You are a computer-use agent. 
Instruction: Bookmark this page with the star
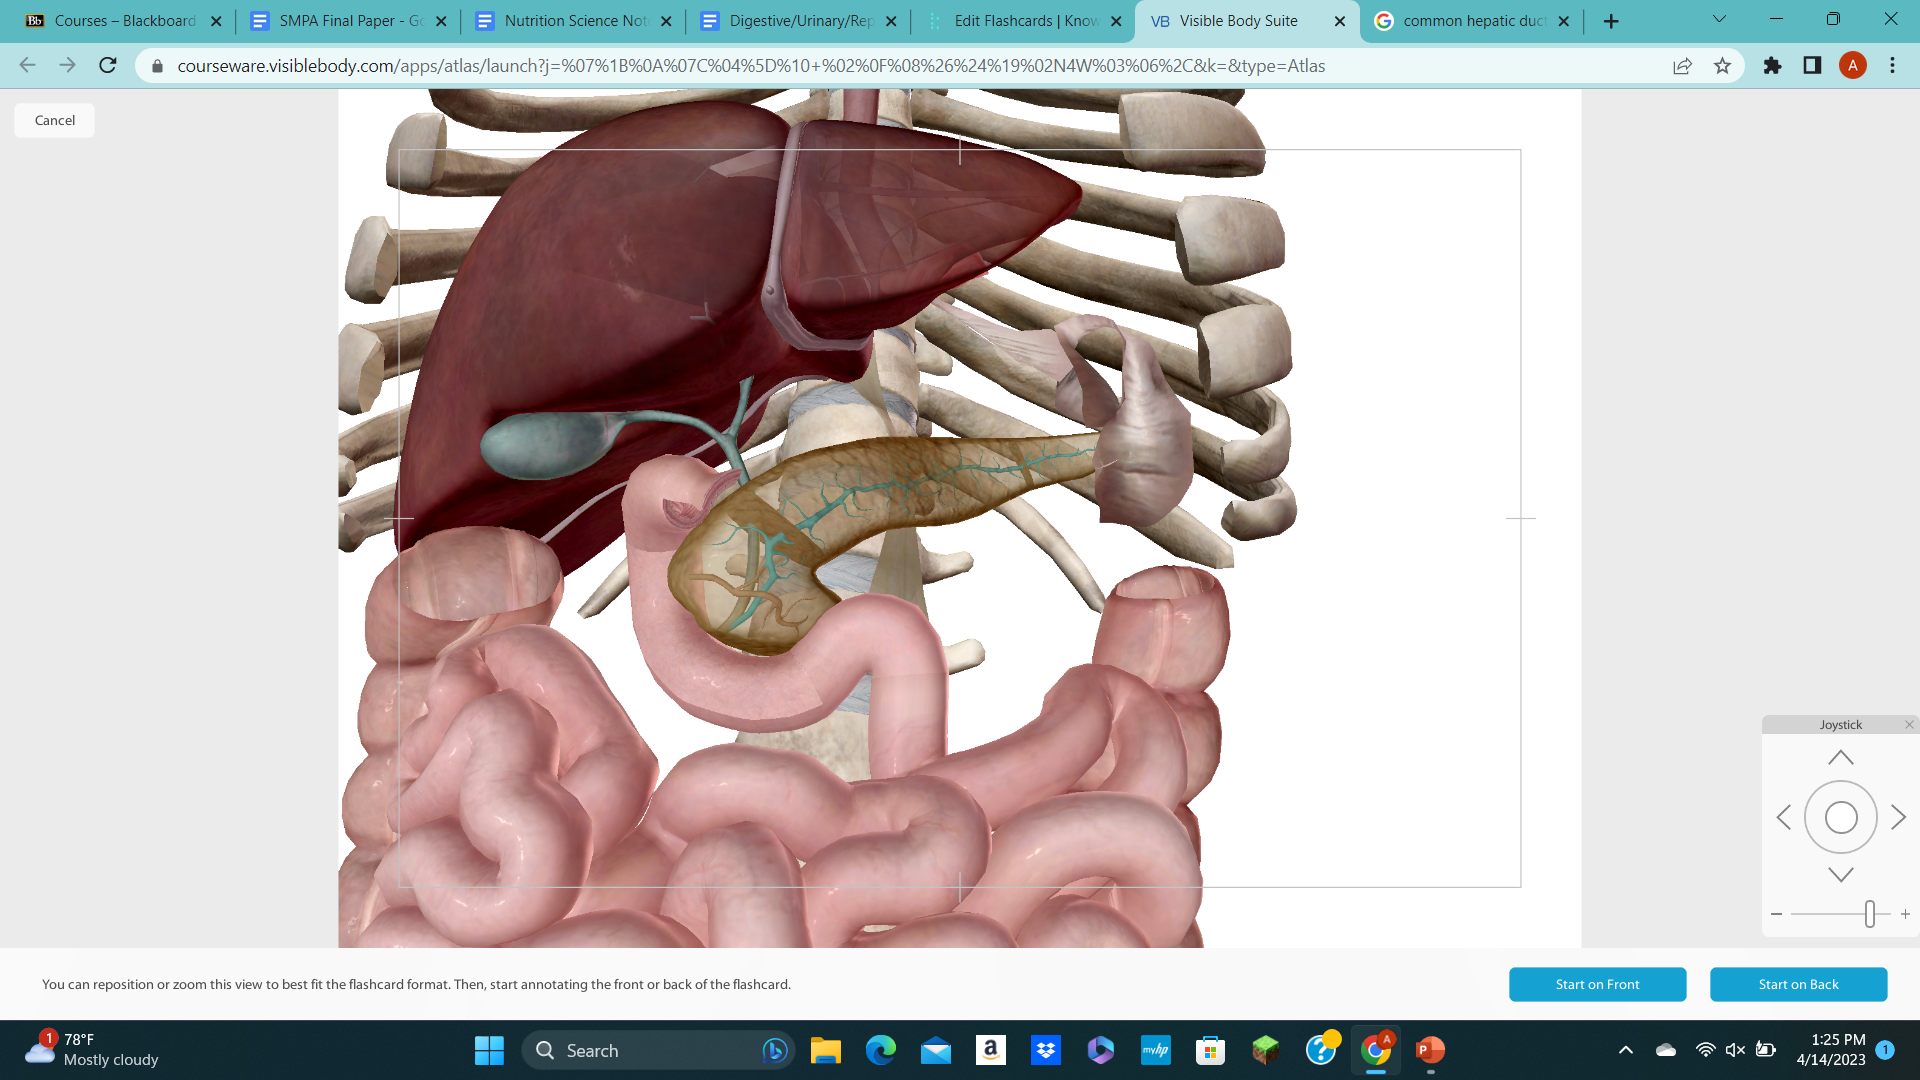1722,65
